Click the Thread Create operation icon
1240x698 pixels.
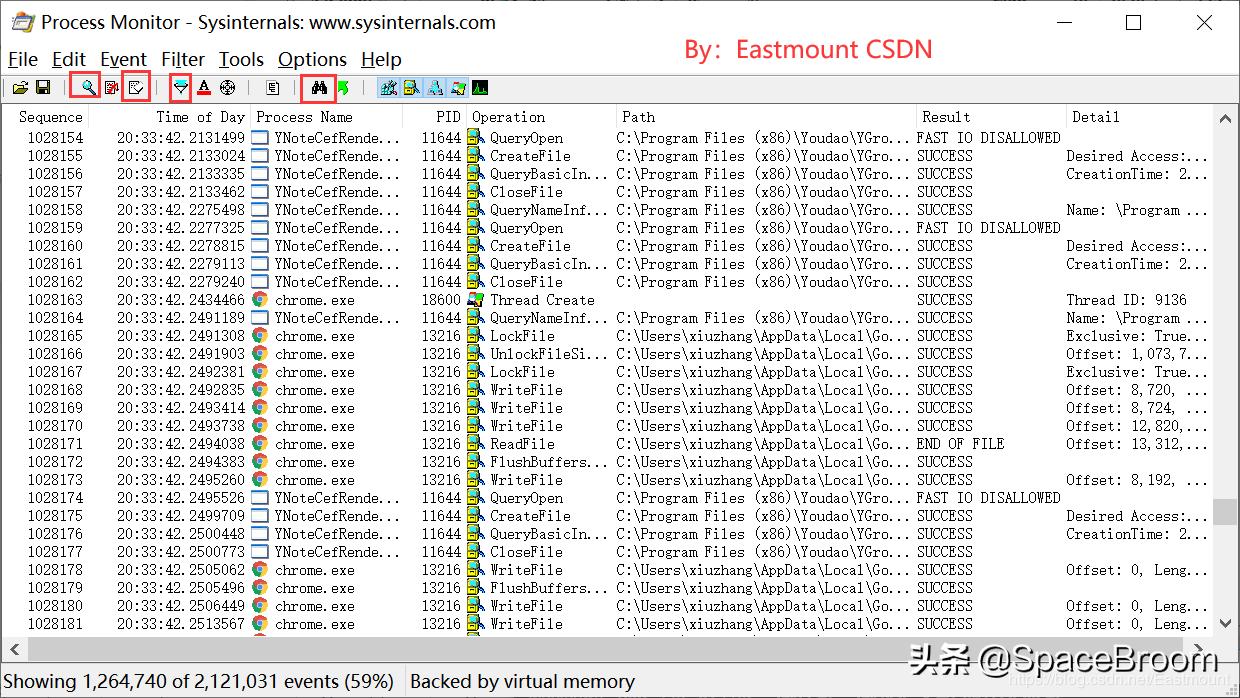pos(476,299)
